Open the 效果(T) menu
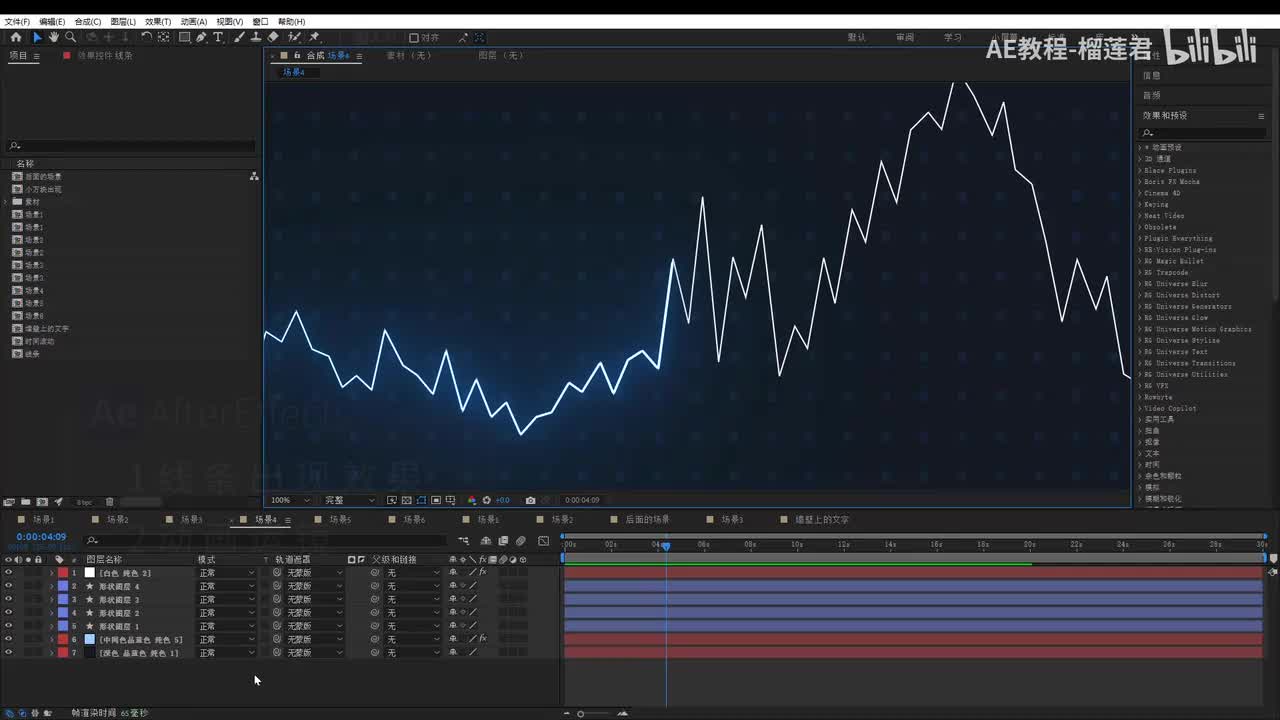This screenshot has height=720, width=1280. coord(158,21)
